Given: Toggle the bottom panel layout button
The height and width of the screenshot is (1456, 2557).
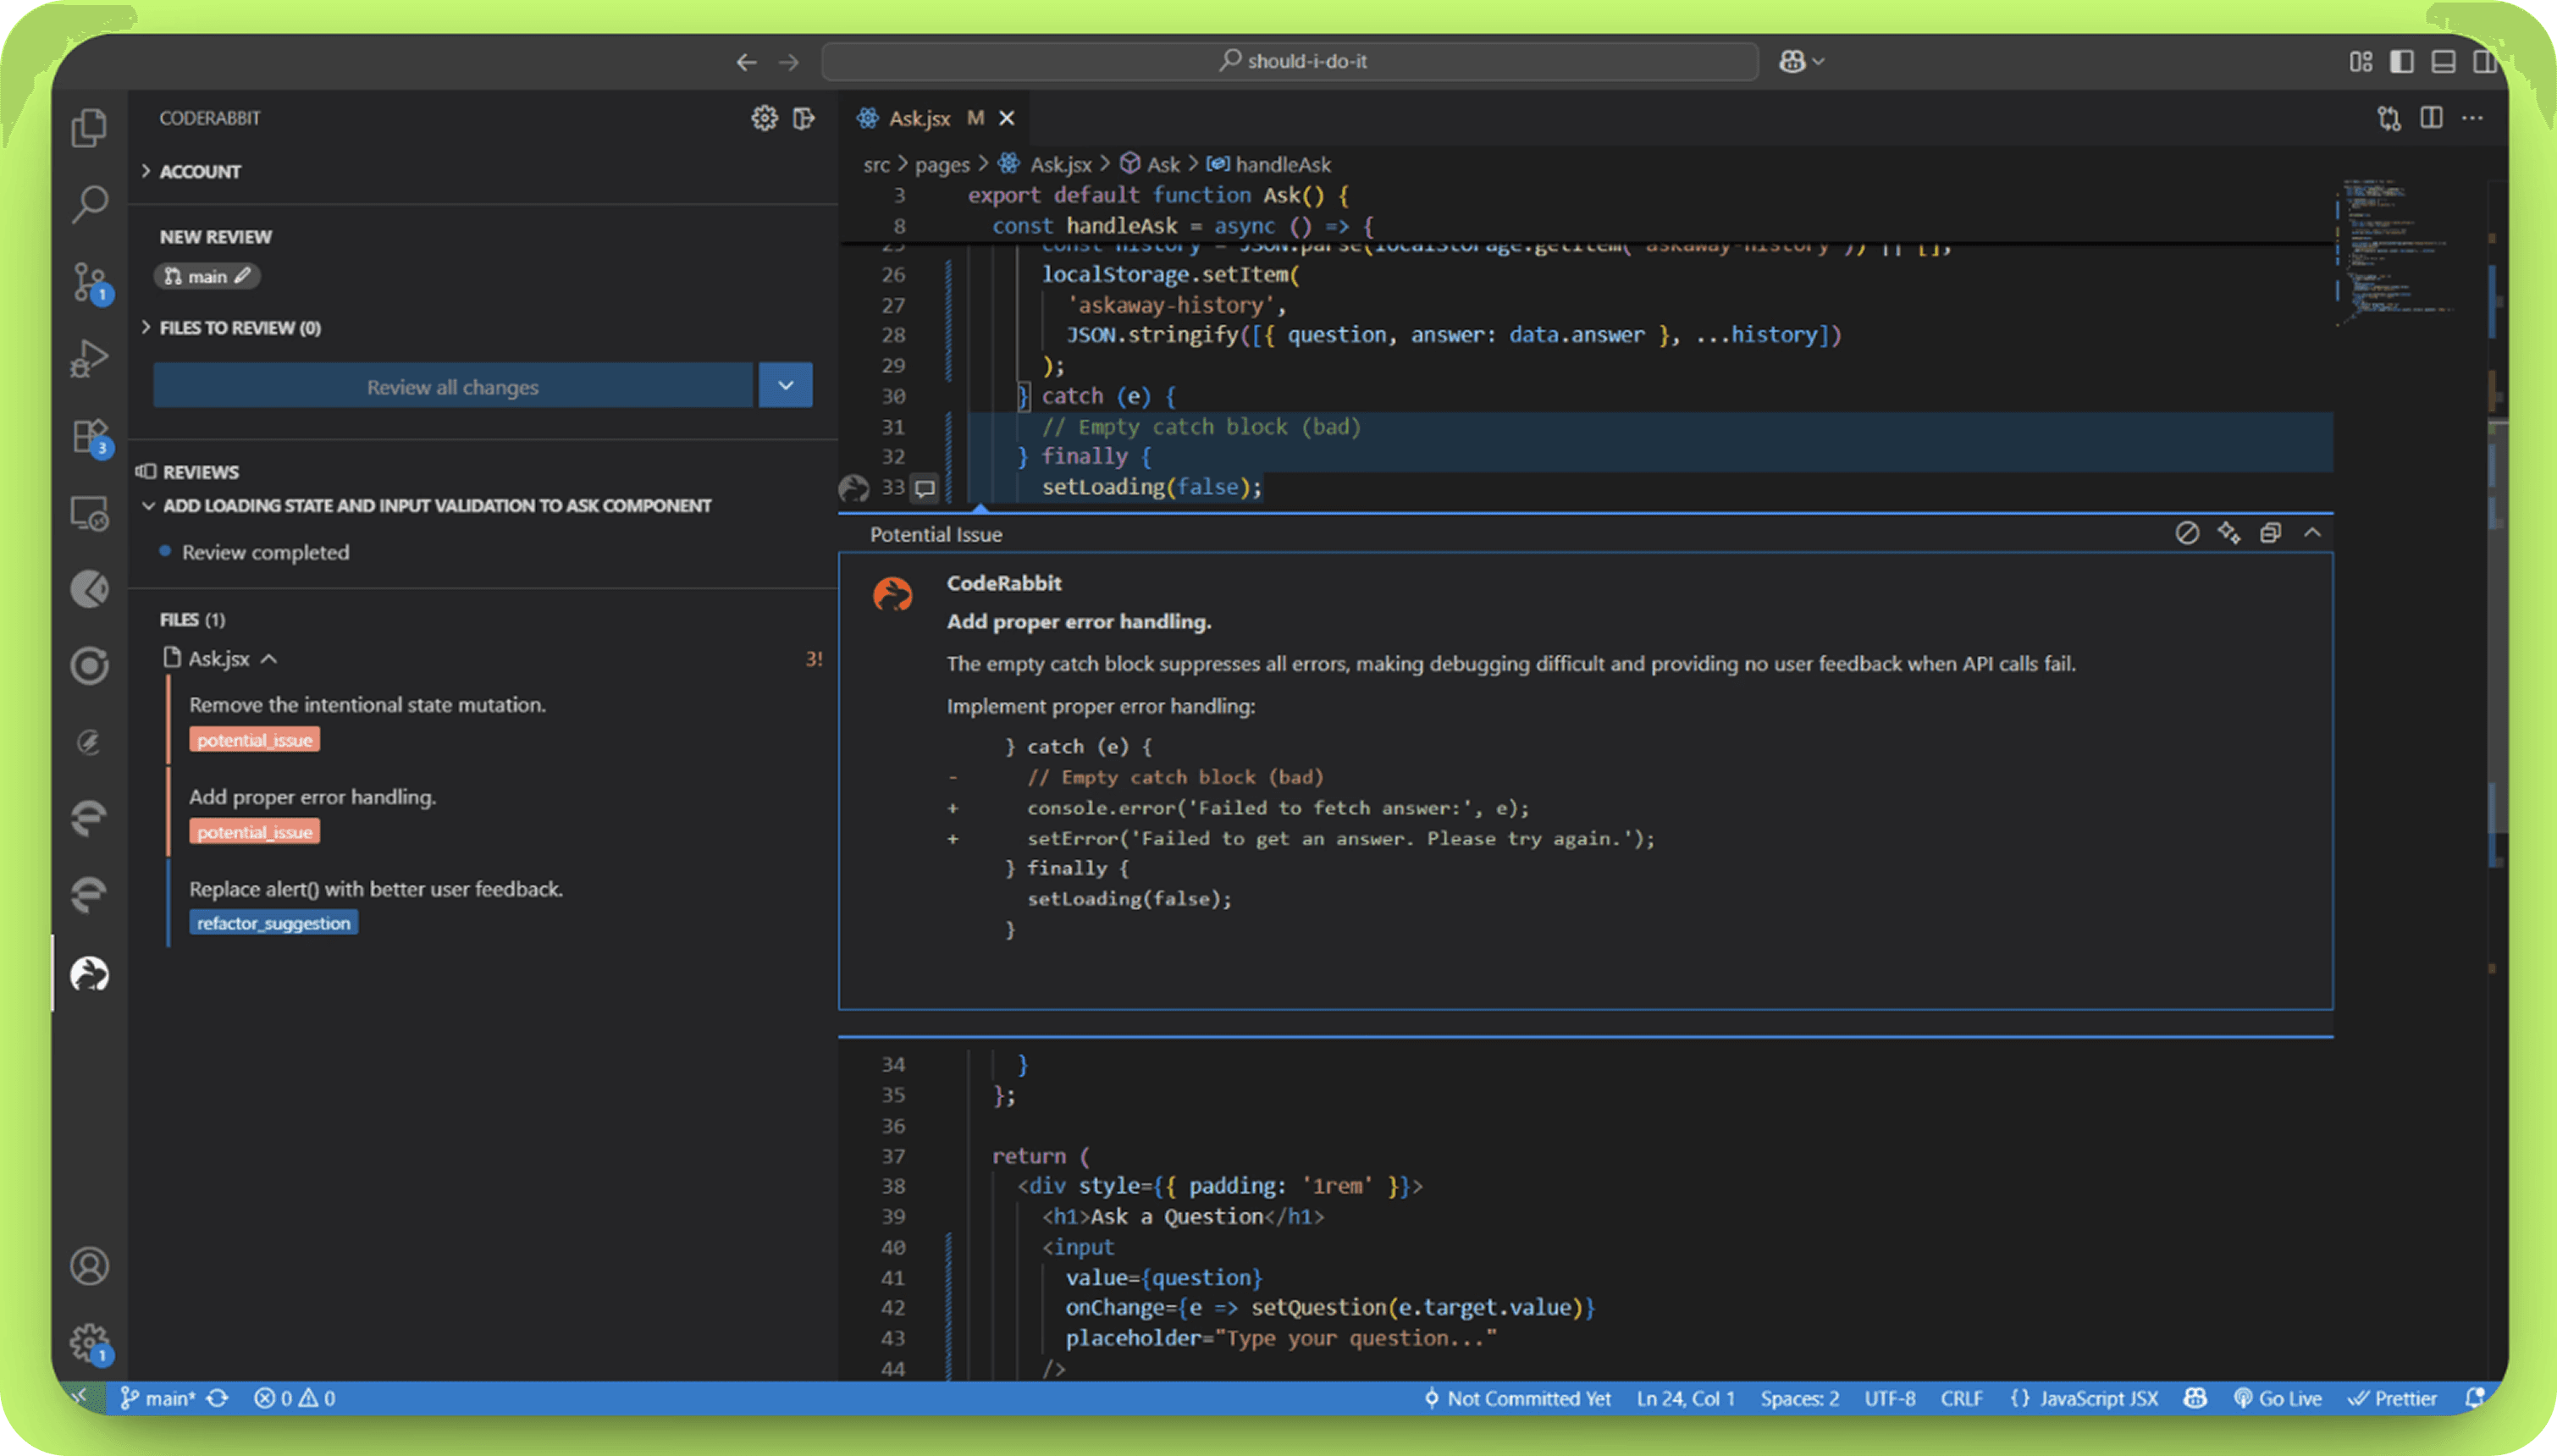Looking at the screenshot, I should point(2443,61).
